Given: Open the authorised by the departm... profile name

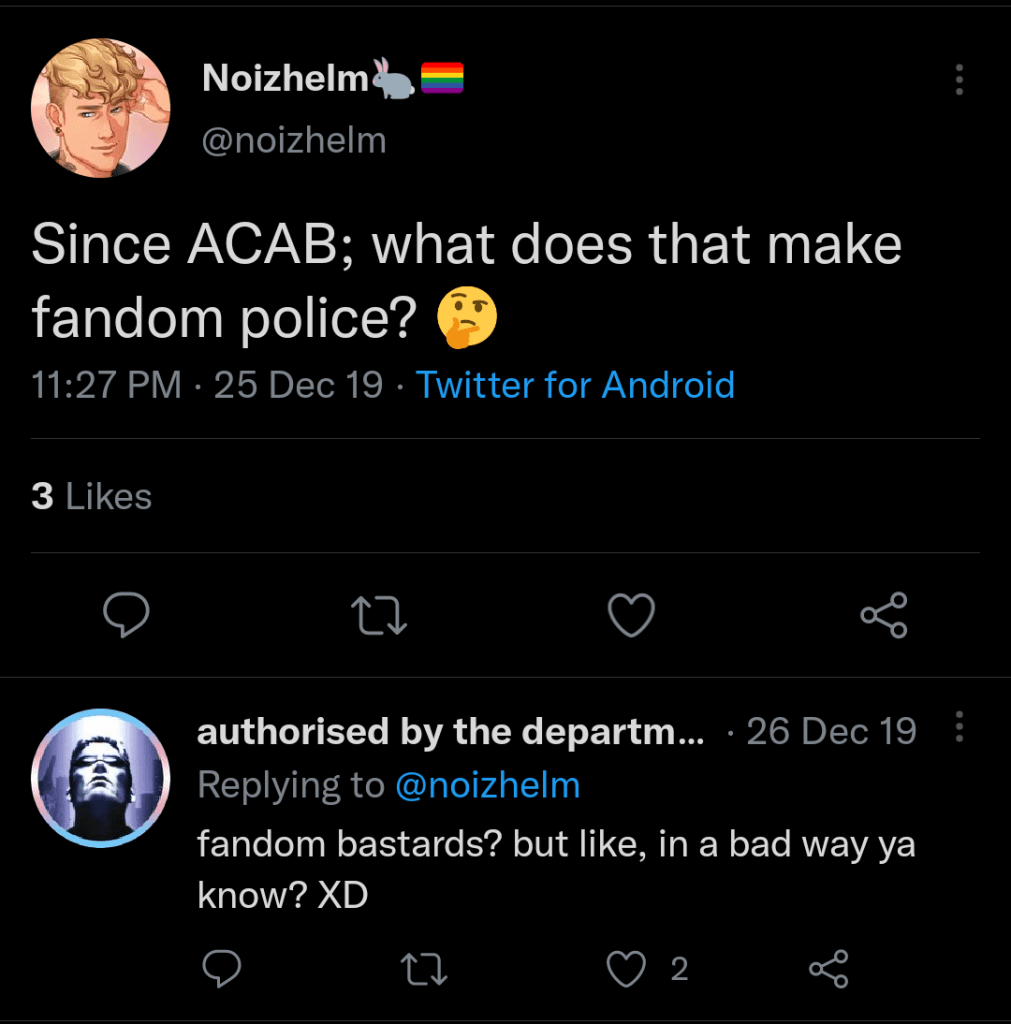Looking at the screenshot, I should [x=450, y=732].
